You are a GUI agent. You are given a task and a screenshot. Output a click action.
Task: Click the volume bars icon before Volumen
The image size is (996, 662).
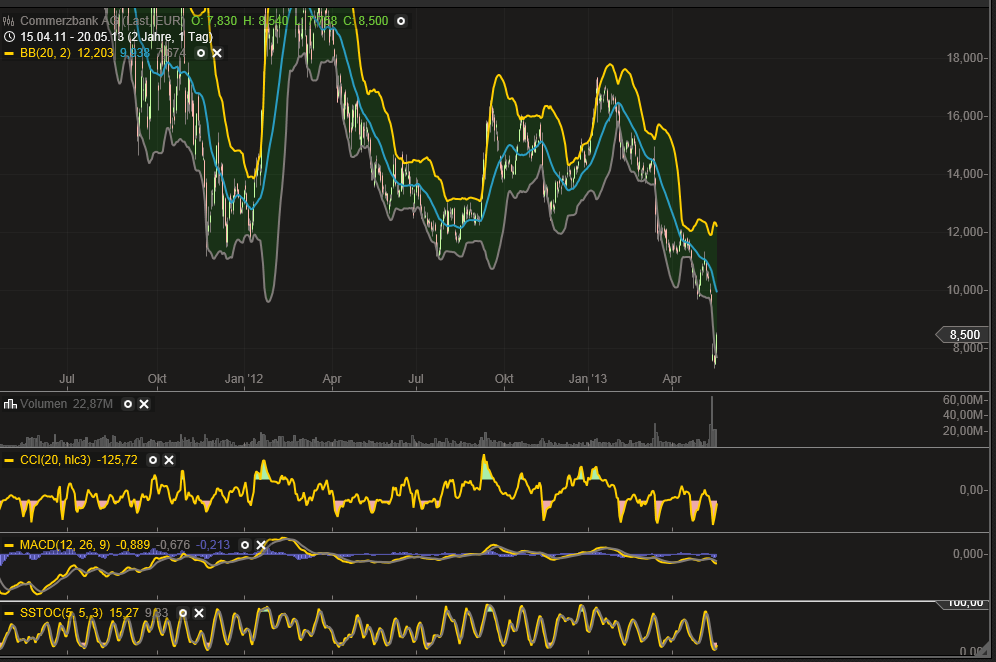coord(9,404)
